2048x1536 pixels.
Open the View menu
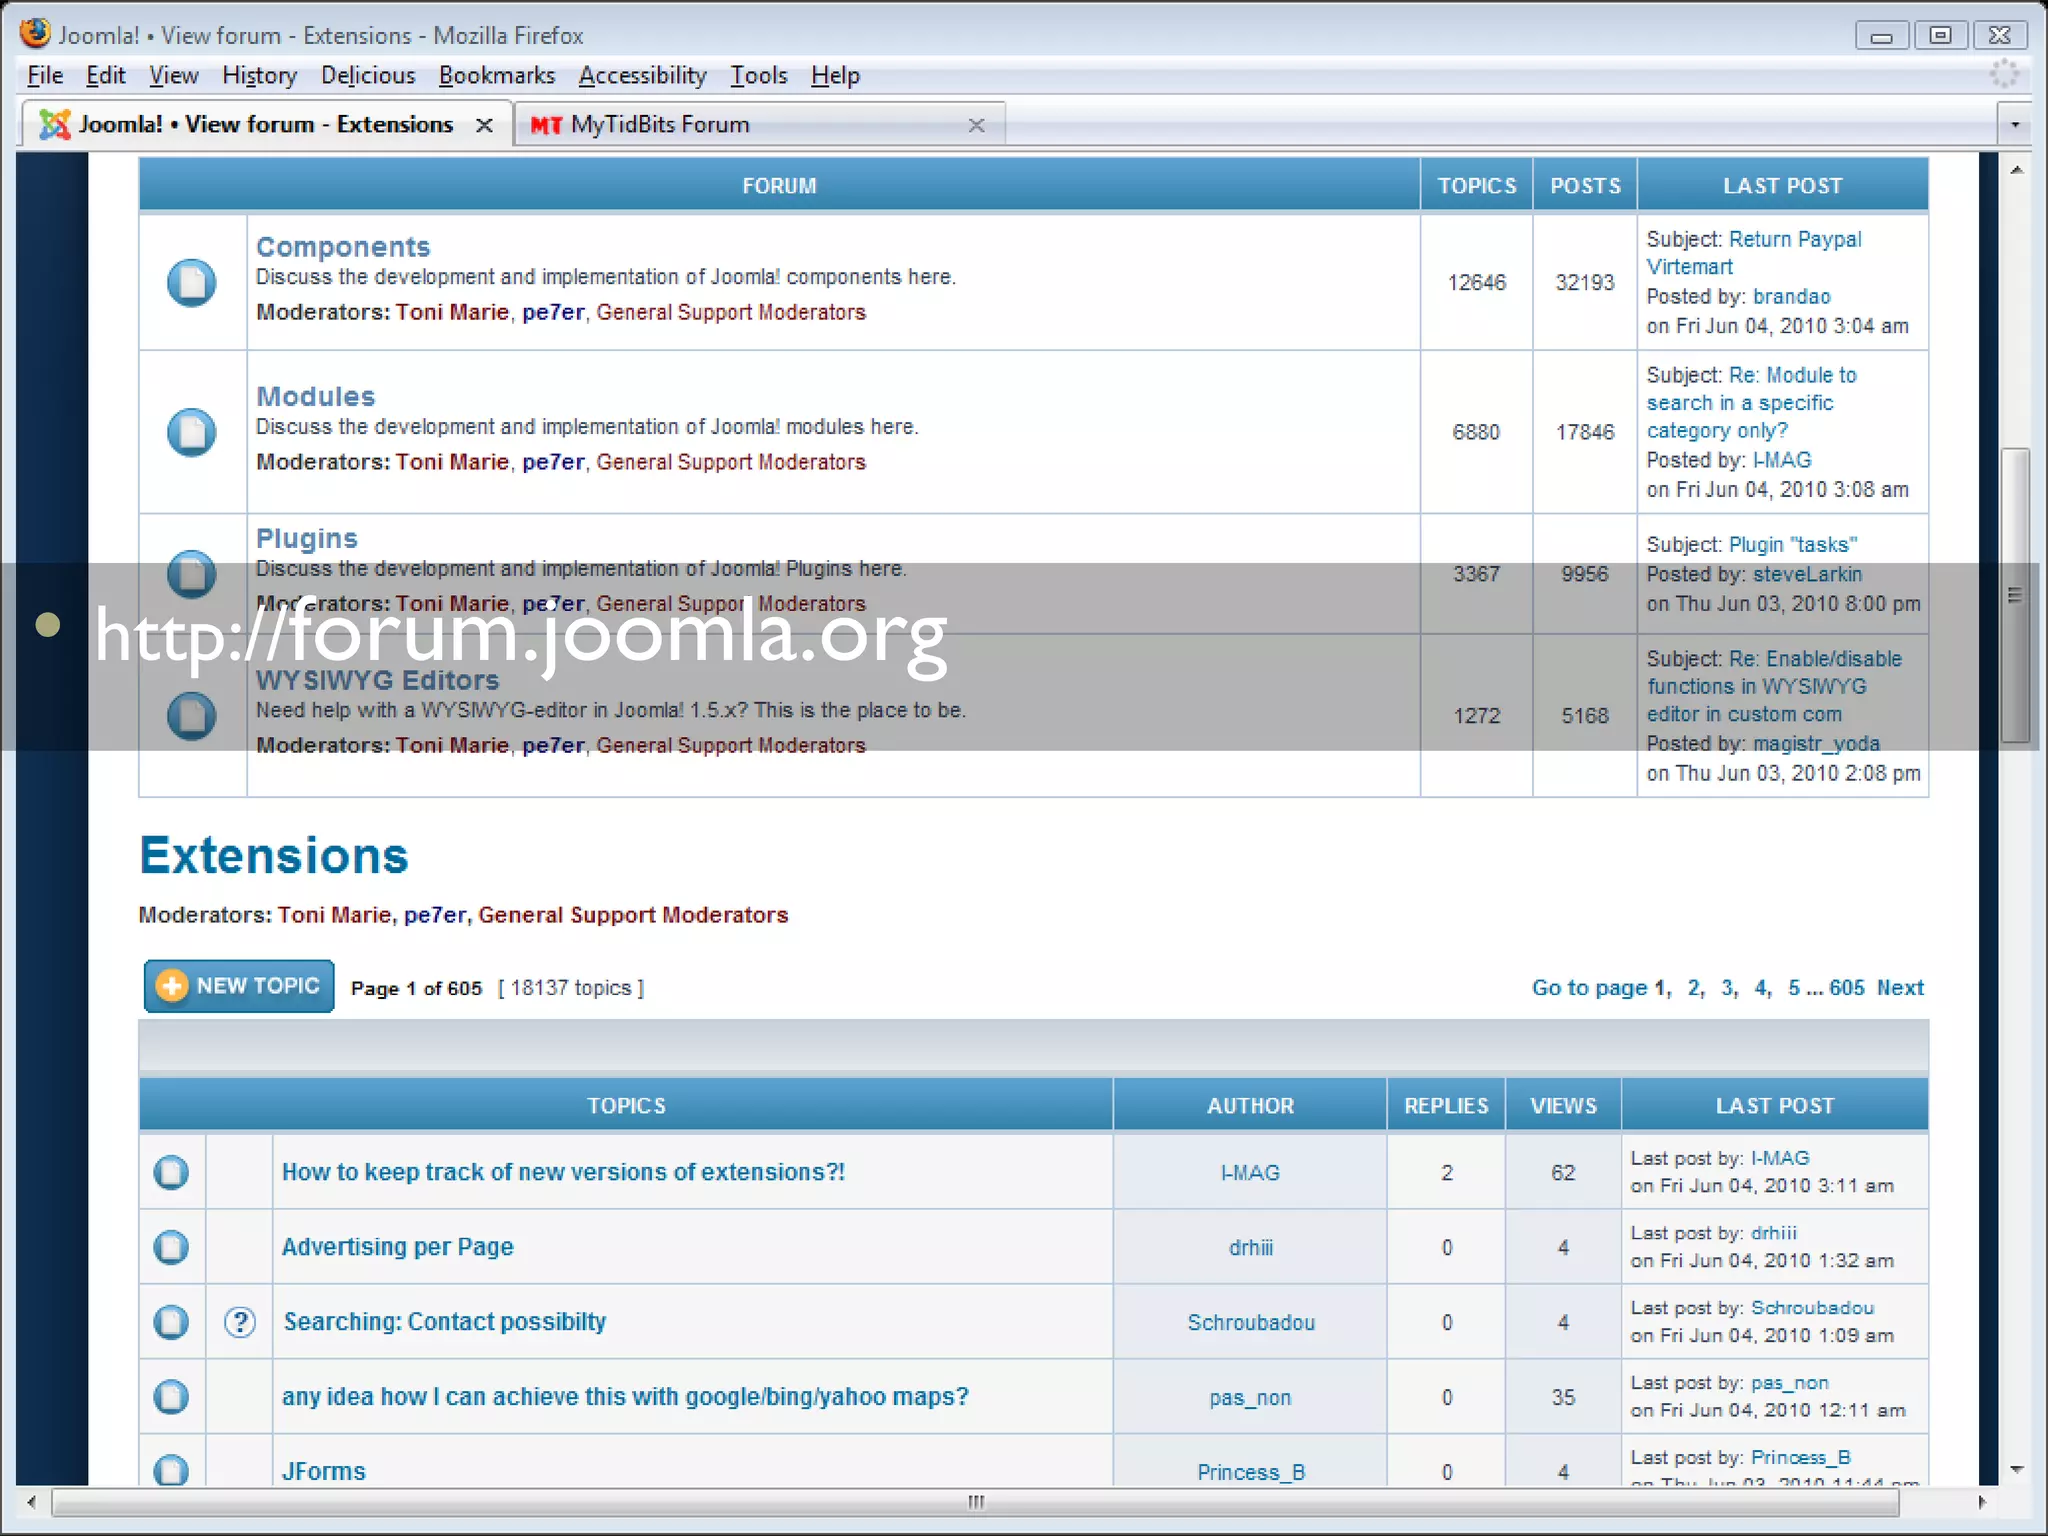click(174, 76)
